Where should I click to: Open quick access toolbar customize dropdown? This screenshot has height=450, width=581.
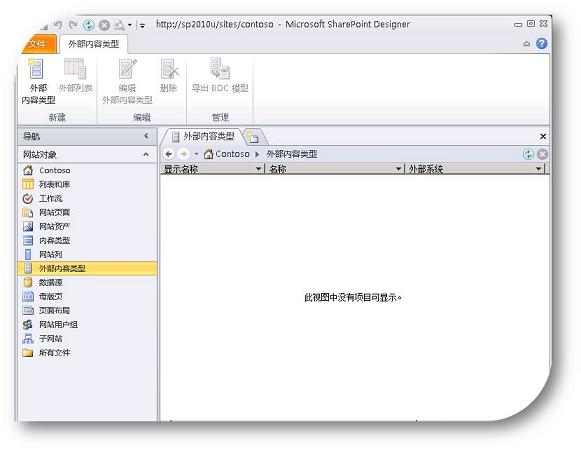(143, 26)
